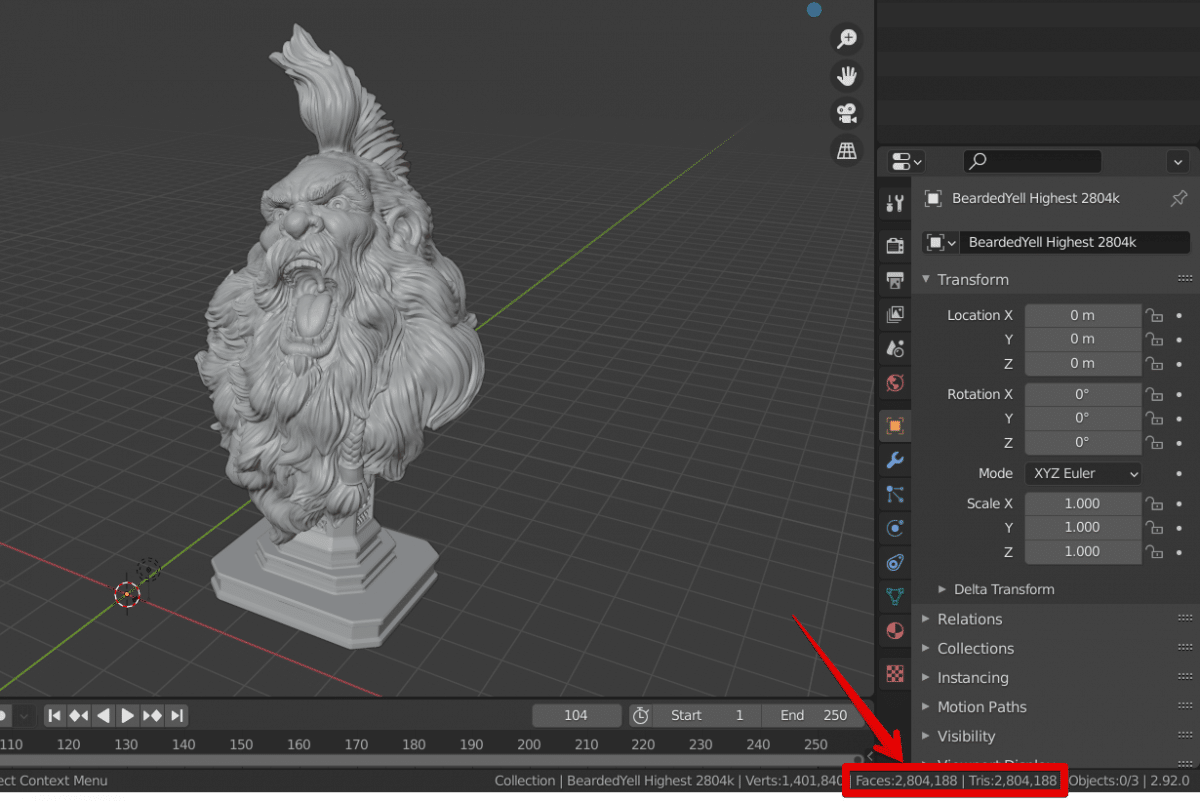Screen dimensions: 1200x801
Task: Toggle camera view with the camera gizmo
Action: click(x=847, y=113)
